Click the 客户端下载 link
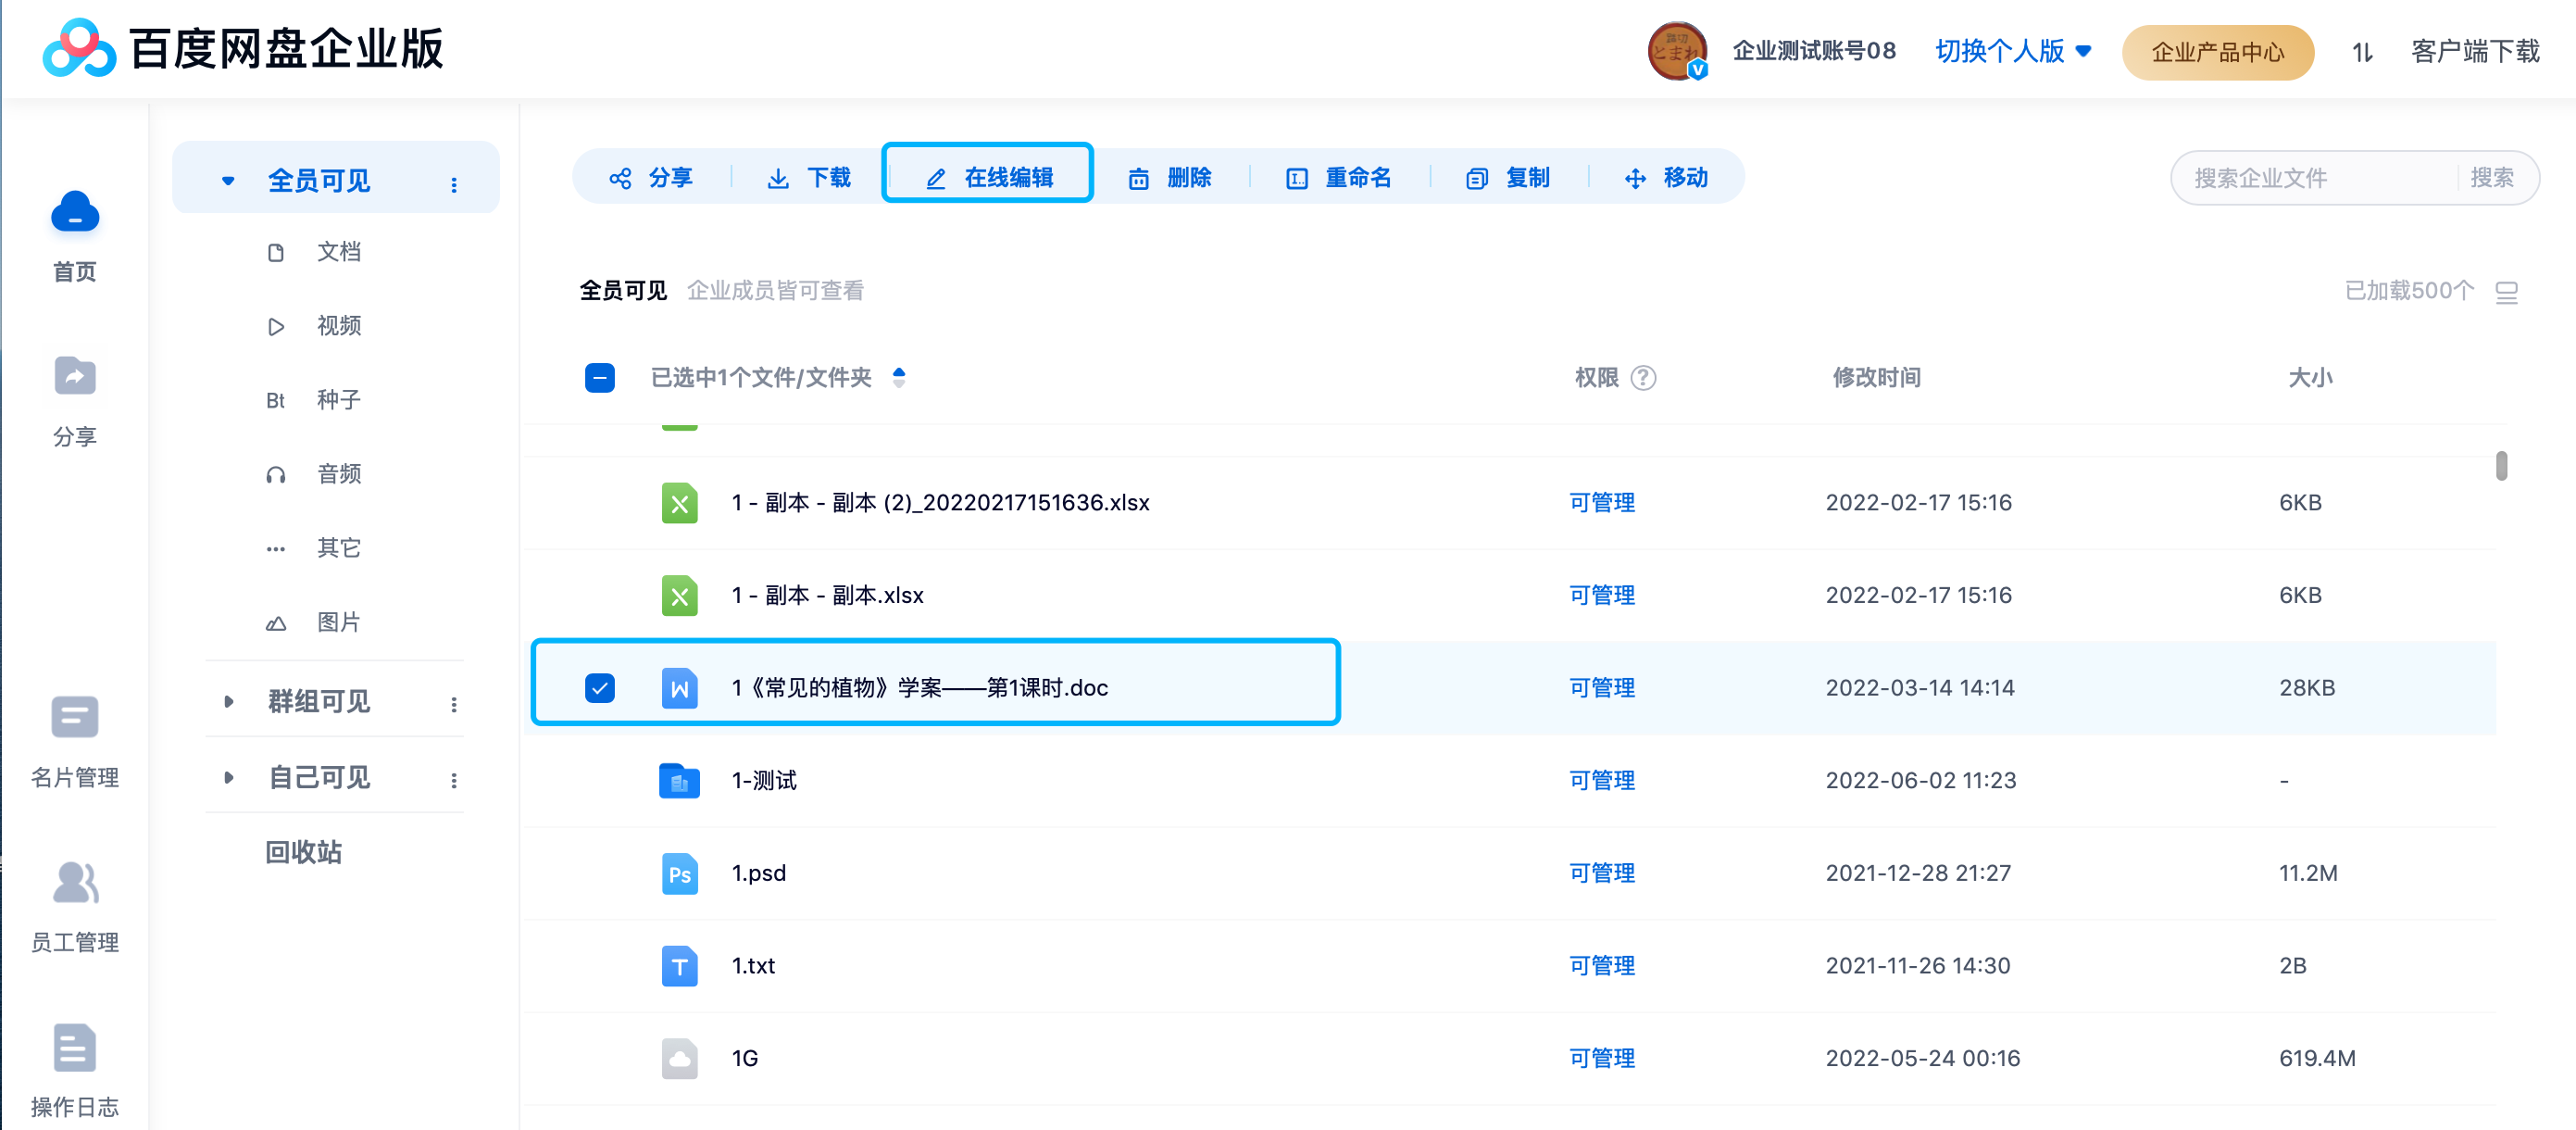 point(2475,51)
